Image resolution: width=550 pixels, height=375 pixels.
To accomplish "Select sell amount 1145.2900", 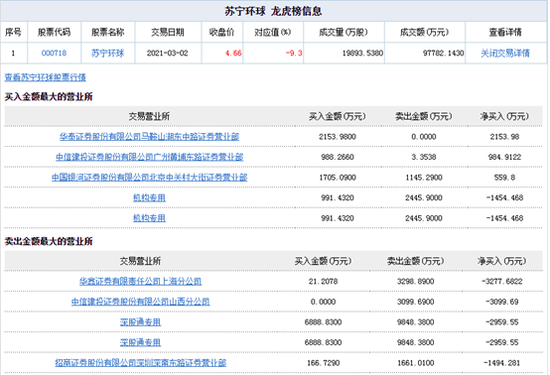I will pos(424,177).
